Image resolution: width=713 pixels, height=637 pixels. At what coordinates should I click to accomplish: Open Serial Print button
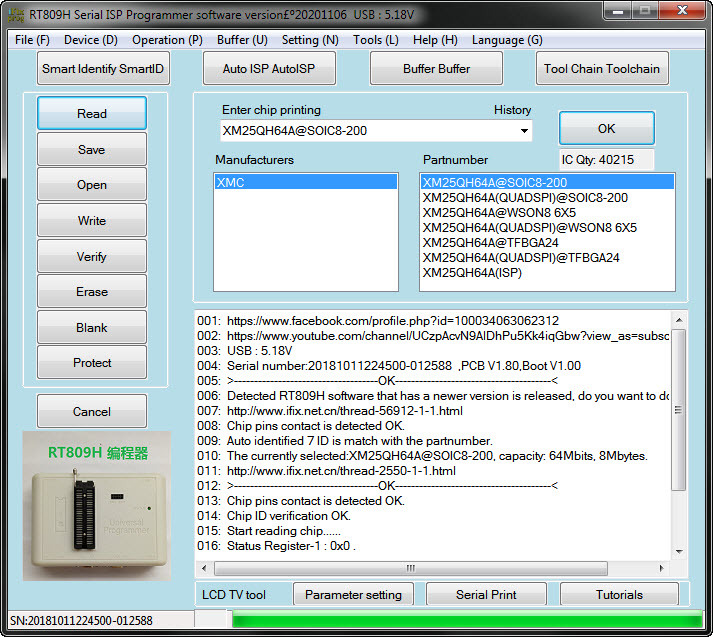pos(486,595)
